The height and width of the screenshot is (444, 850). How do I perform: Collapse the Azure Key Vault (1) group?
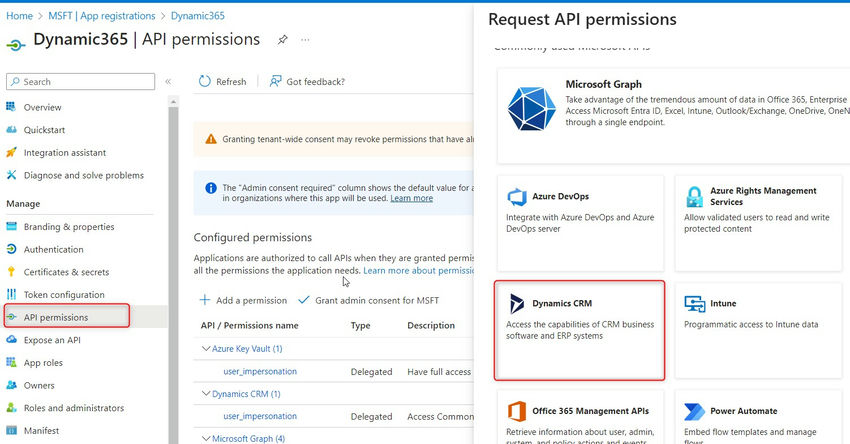coord(206,349)
